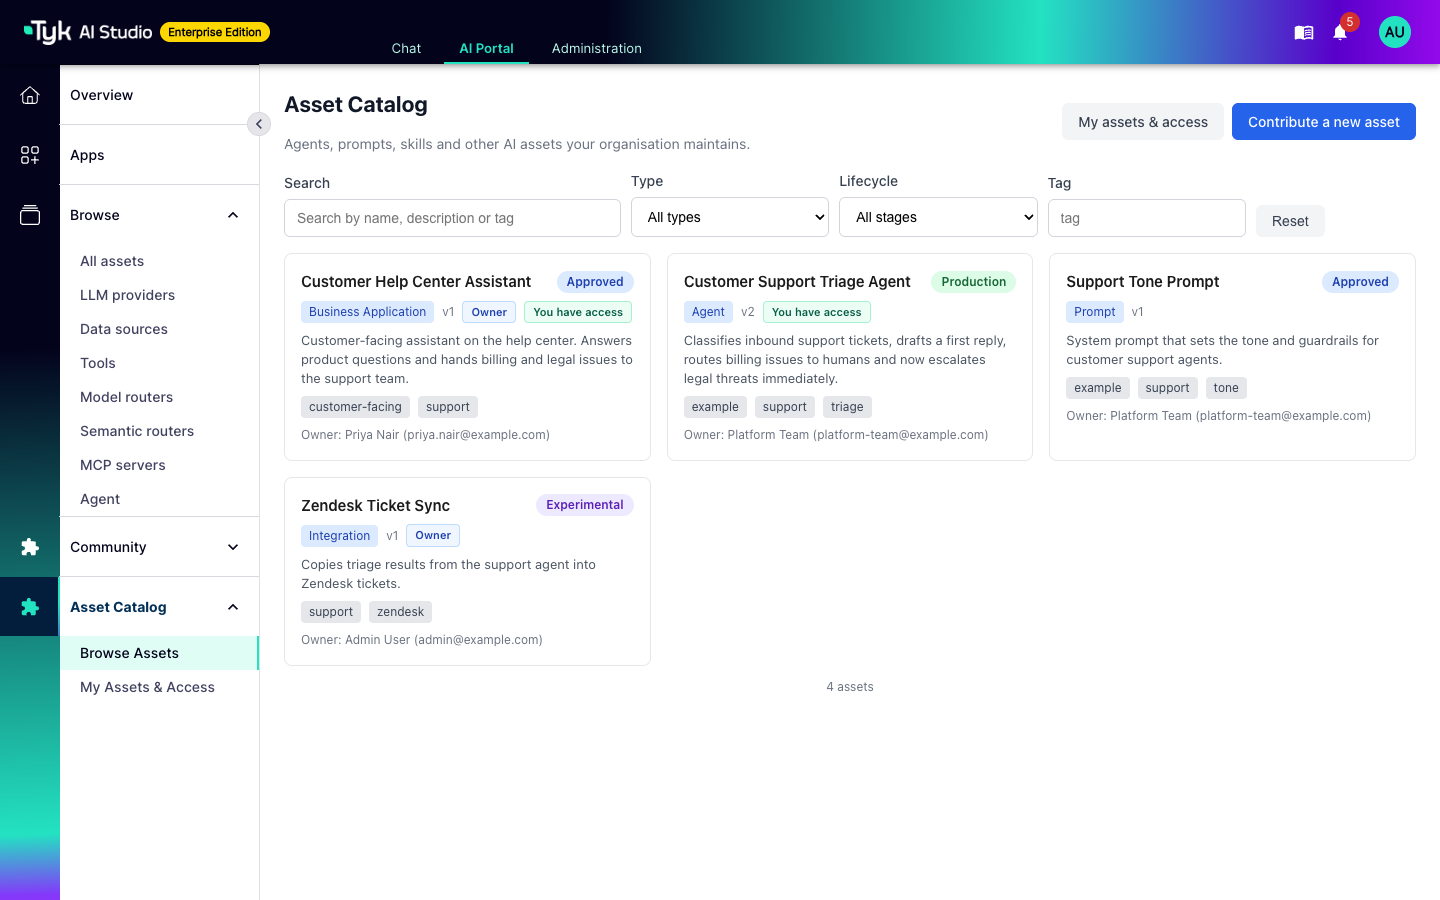
Task: Focus the Search by name field
Action: [452, 218]
